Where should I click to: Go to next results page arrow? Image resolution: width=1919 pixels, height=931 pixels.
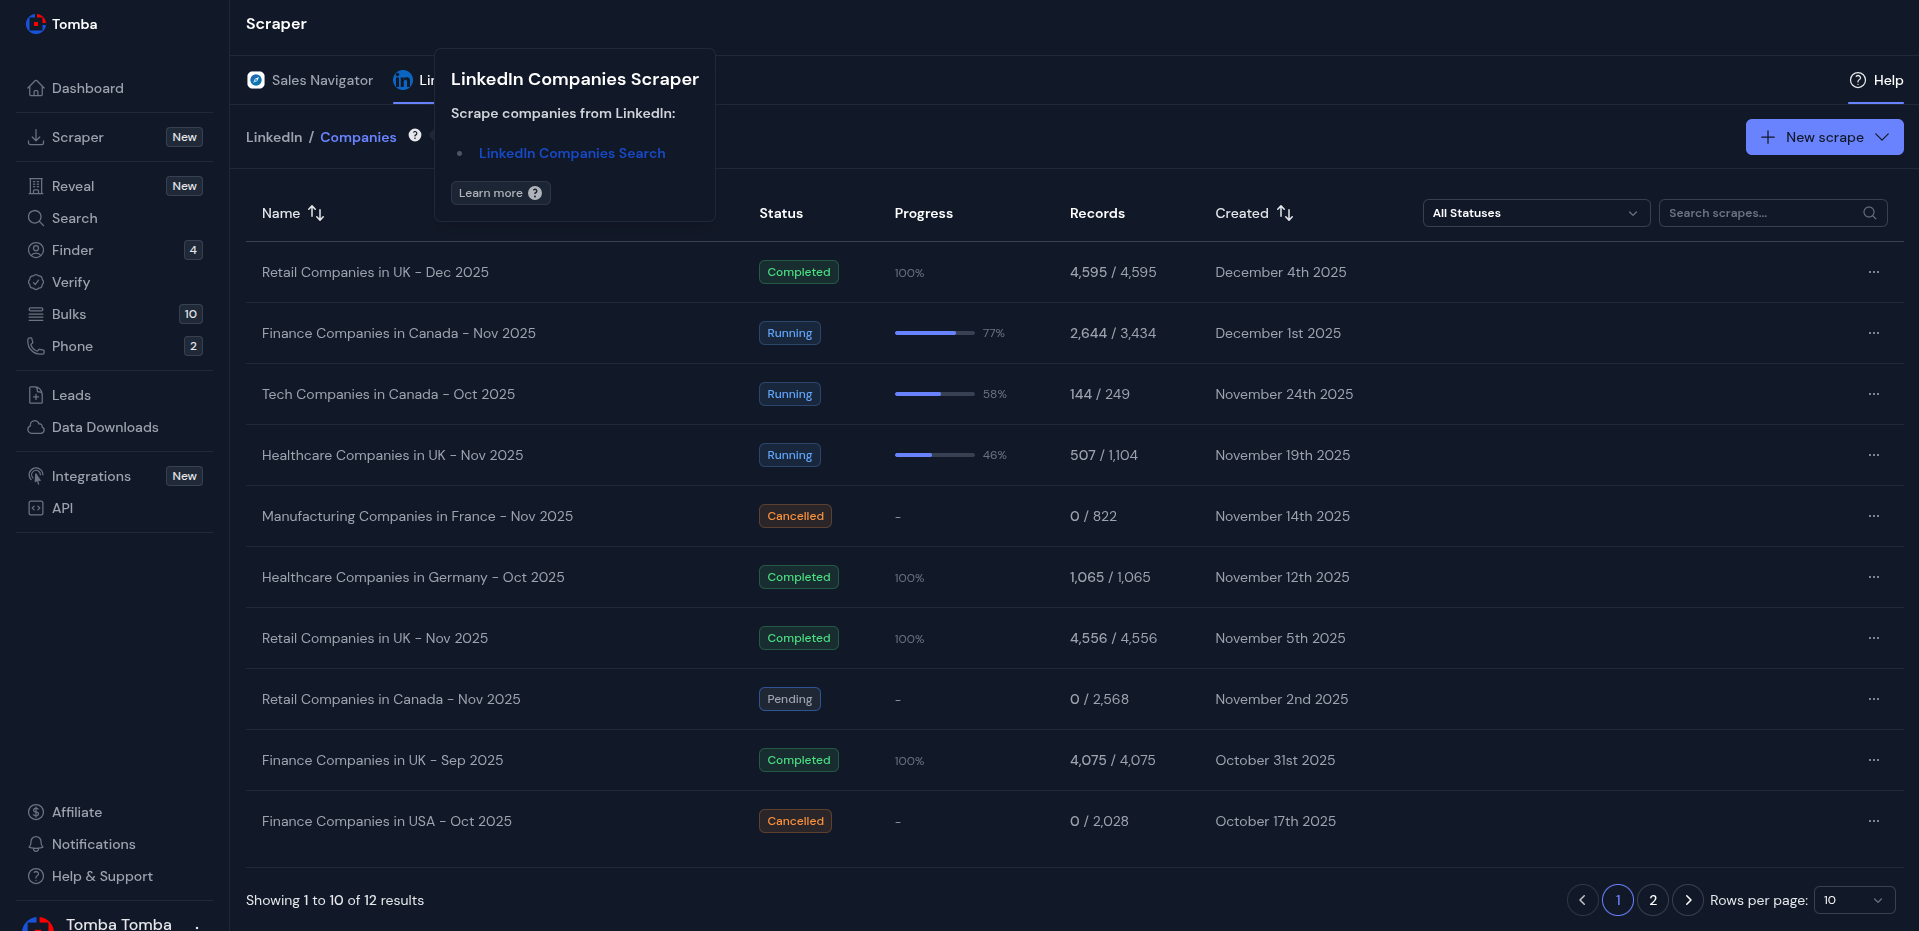1688,900
